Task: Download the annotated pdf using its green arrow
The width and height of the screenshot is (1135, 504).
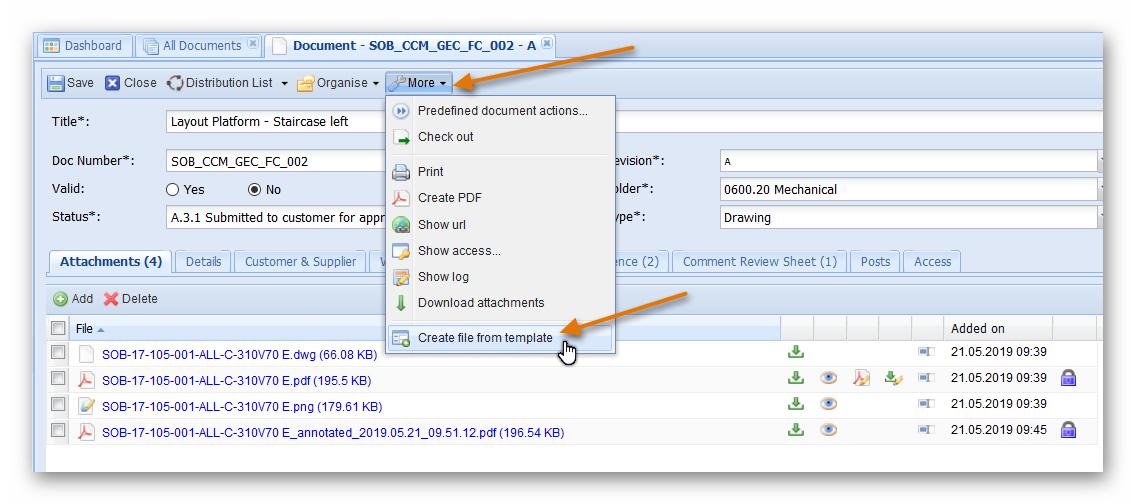Action: point(796,429)
